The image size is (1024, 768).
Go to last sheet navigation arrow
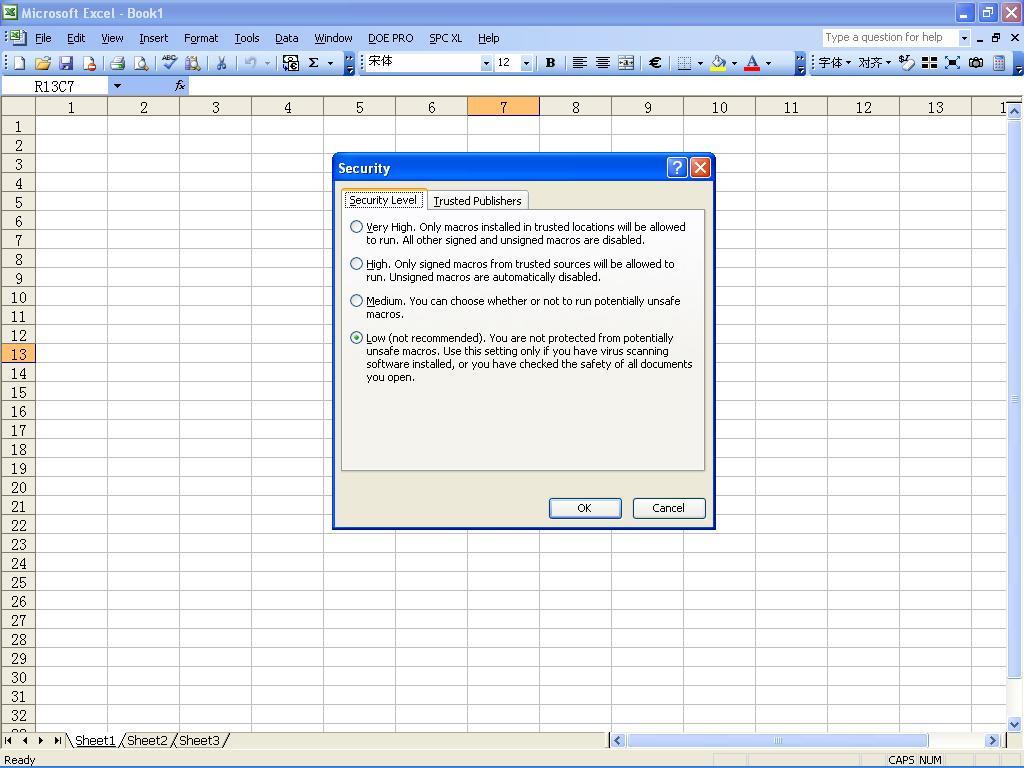tap(57, 741)
